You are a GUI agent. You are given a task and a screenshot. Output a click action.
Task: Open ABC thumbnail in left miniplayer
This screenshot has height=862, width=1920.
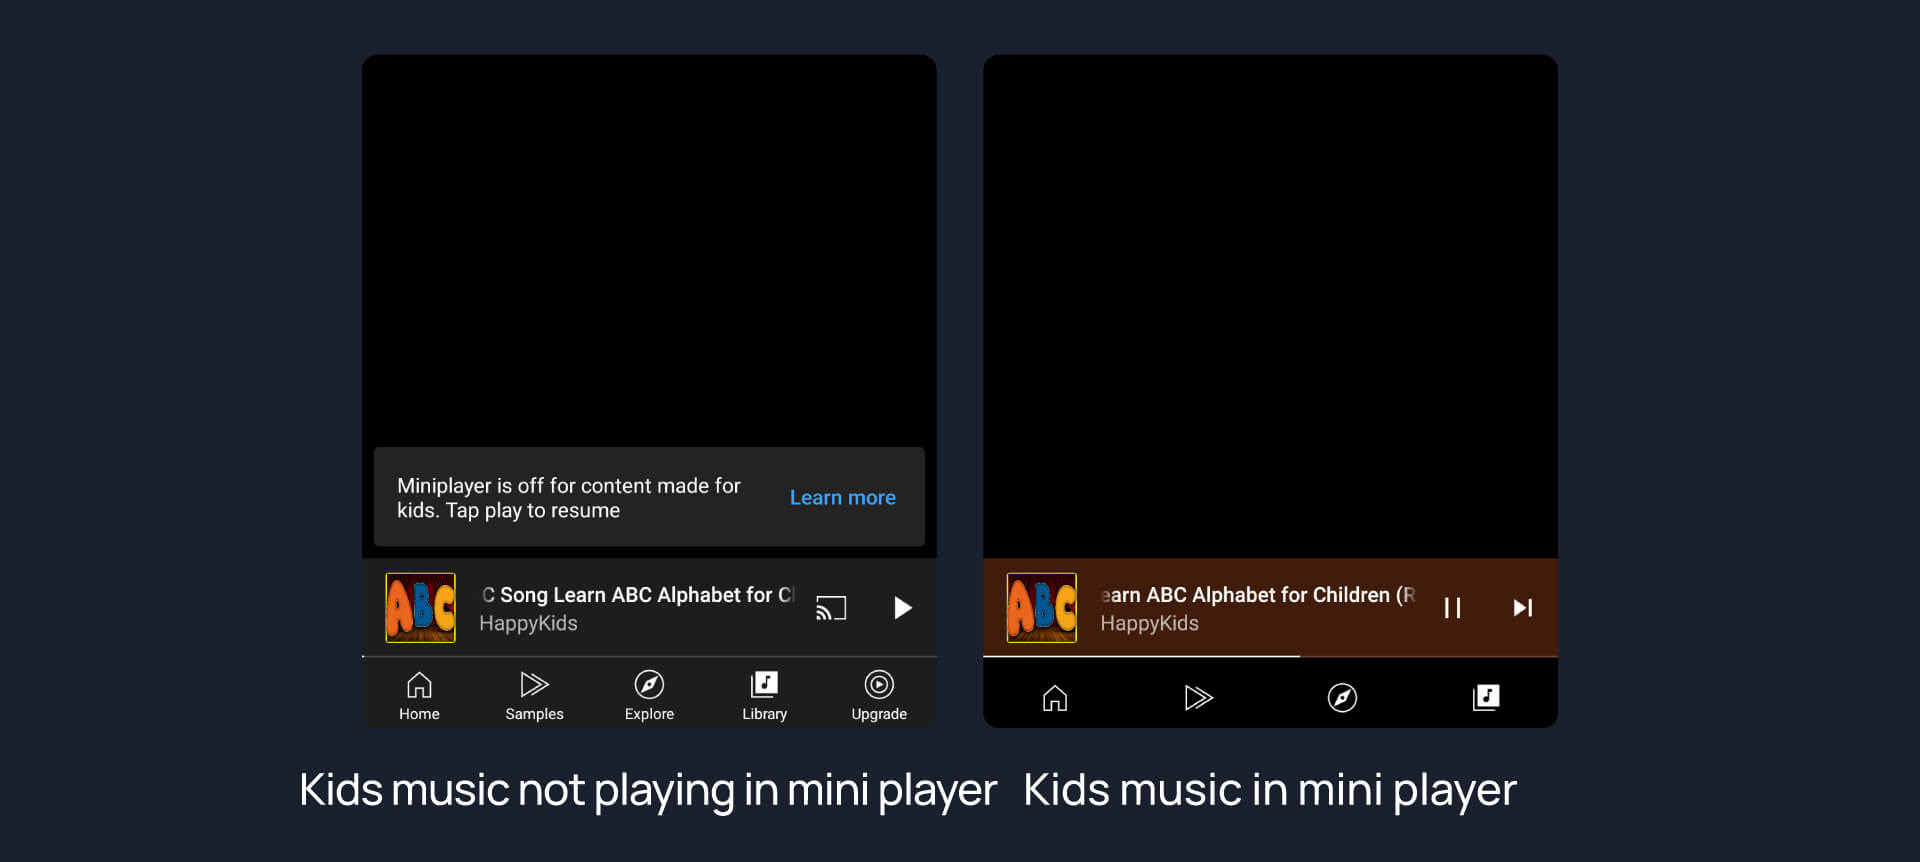[421, 608]
